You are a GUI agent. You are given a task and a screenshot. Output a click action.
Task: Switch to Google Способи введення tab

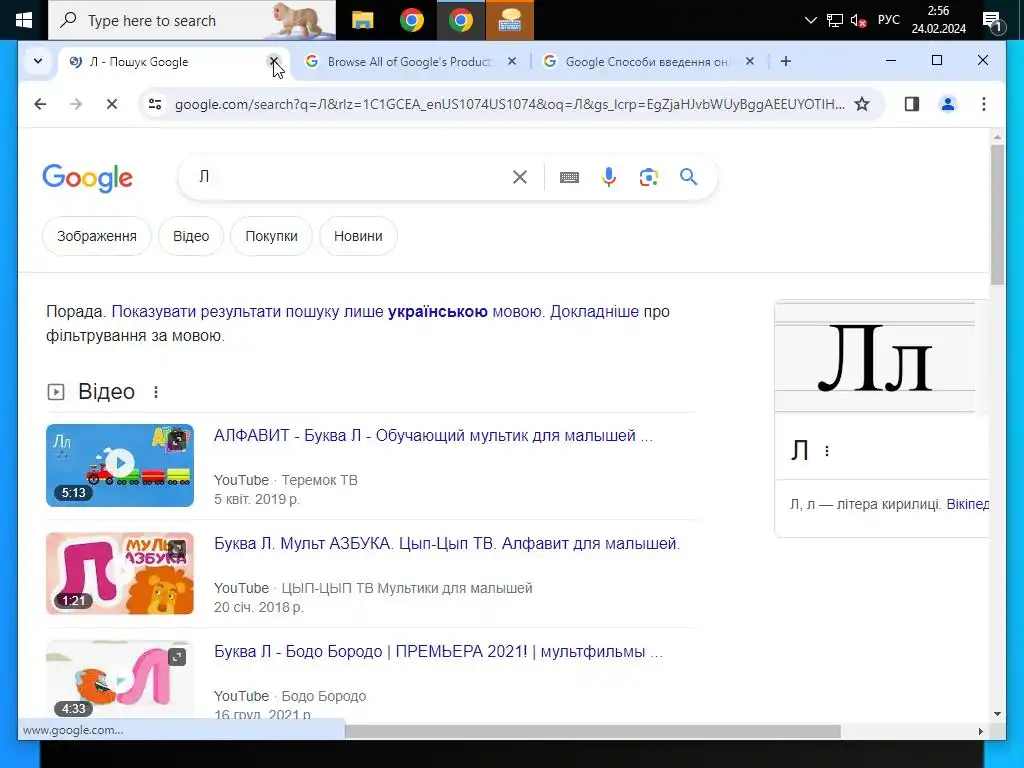[x=647, y=61]
